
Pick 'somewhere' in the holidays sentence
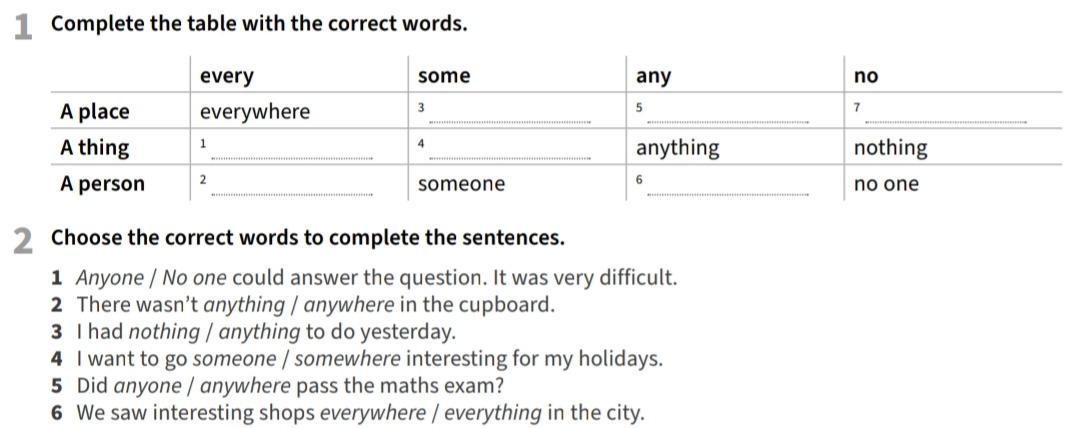pos(348,358)
